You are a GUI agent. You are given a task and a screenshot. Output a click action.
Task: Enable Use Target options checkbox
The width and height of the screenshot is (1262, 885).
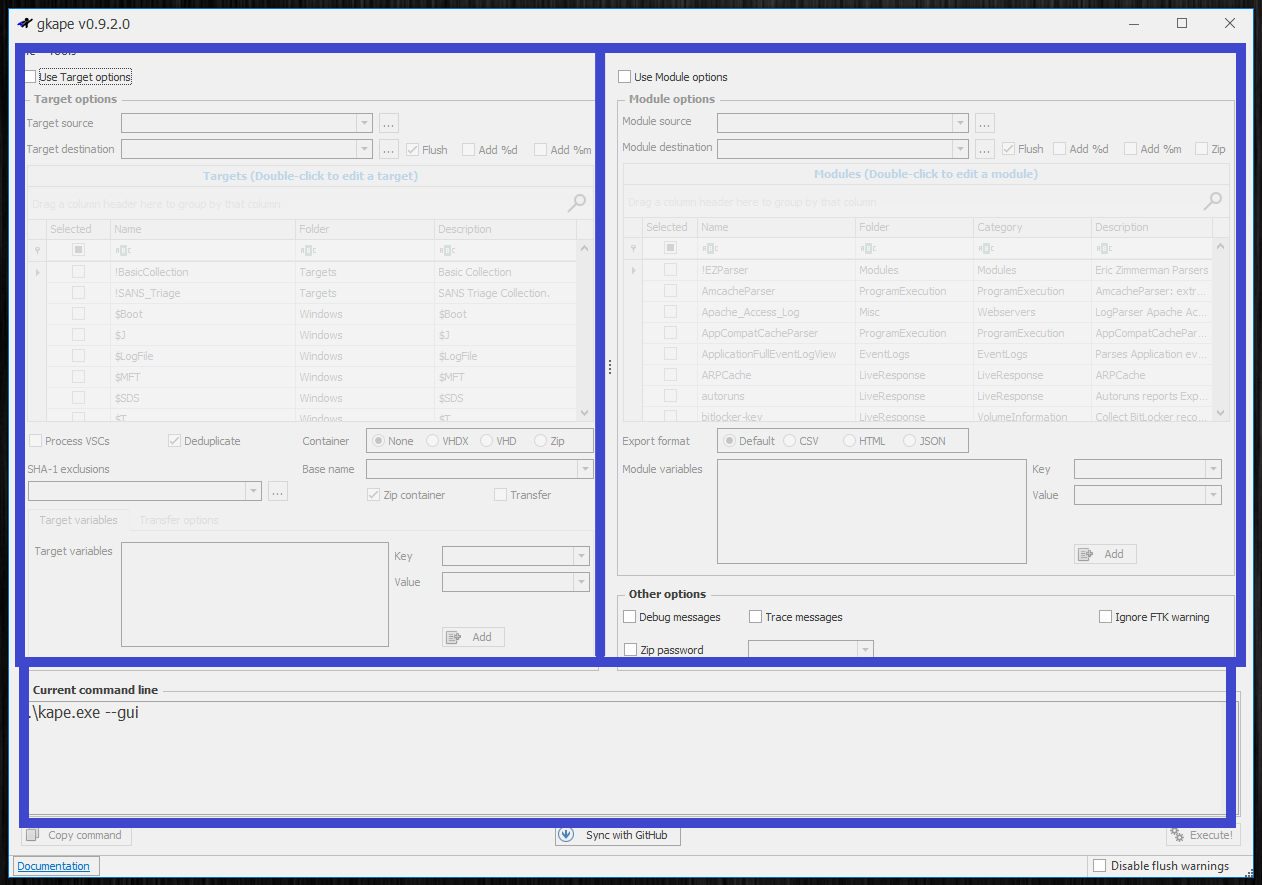coord(31,77)
